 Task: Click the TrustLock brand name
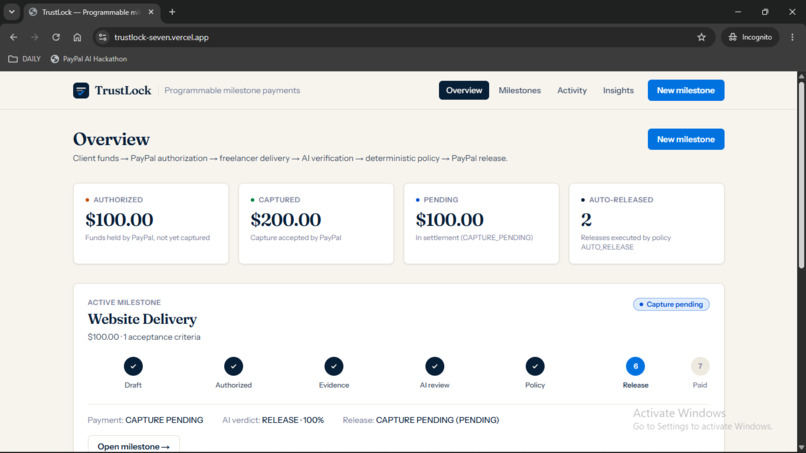tap(123, 90)
